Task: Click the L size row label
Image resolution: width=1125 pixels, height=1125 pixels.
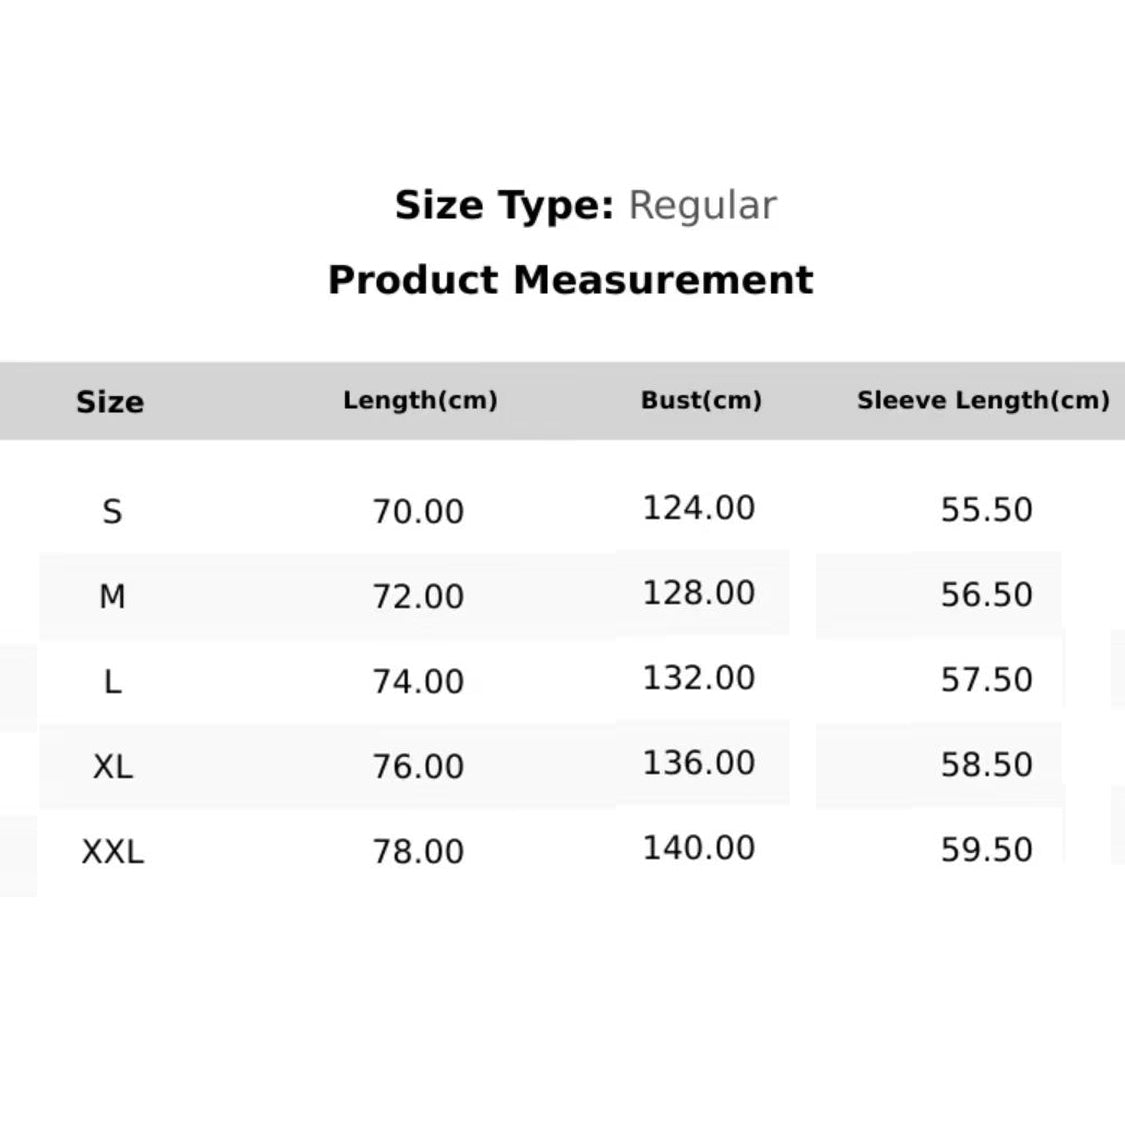Action: 112,682
